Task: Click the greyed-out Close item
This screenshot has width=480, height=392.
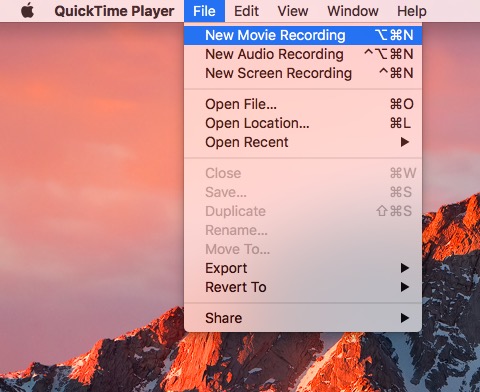Action: 303,173
